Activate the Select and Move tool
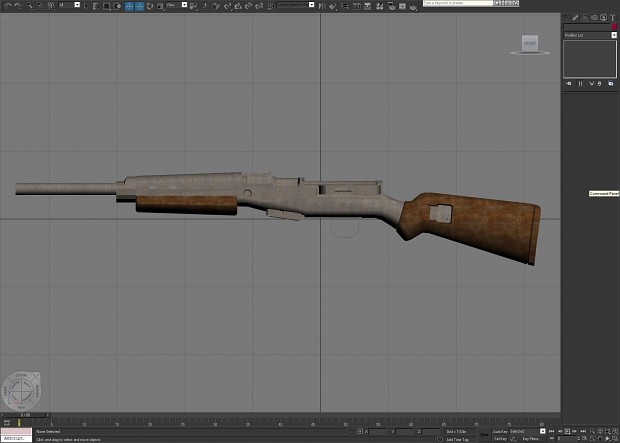Screen dimensions: 620x443 [x=129, y=6]
